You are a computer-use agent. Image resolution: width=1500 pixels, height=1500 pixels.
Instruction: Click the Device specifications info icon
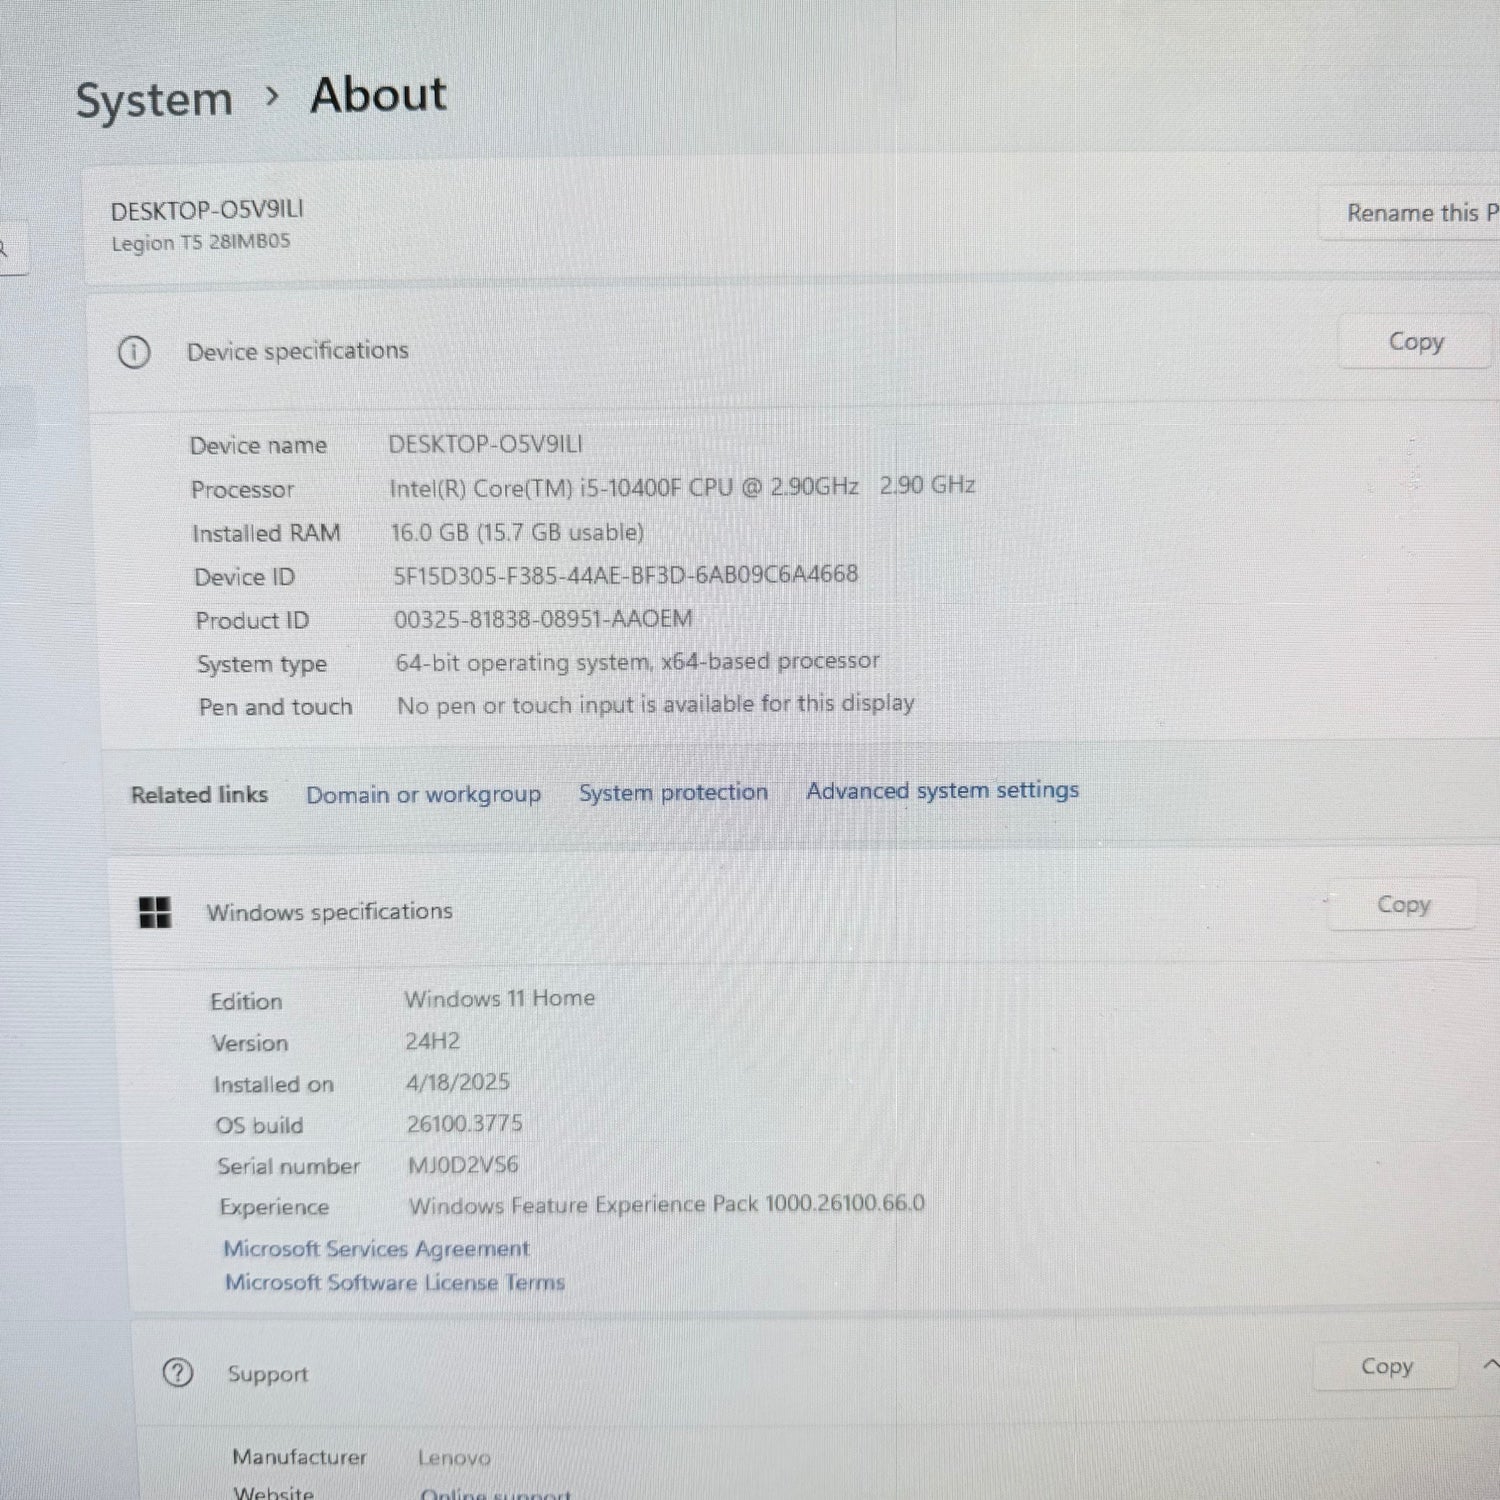click(134, 352)
